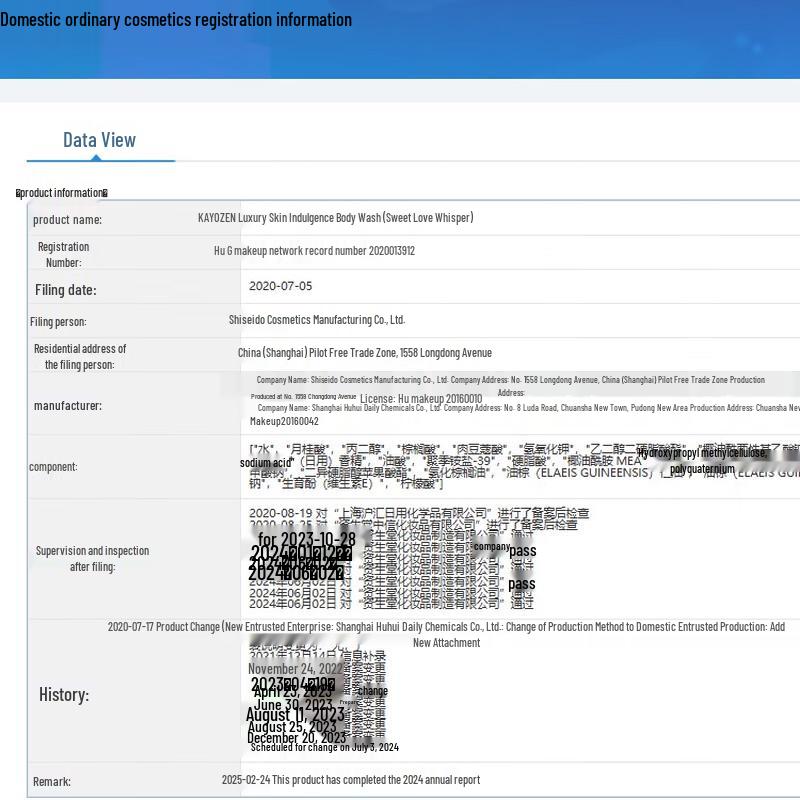Screen dimensions: 800x800
Task: Click the License Hu makeup 20160010 text
Action: pyautogui.click(x=420, y=399)
